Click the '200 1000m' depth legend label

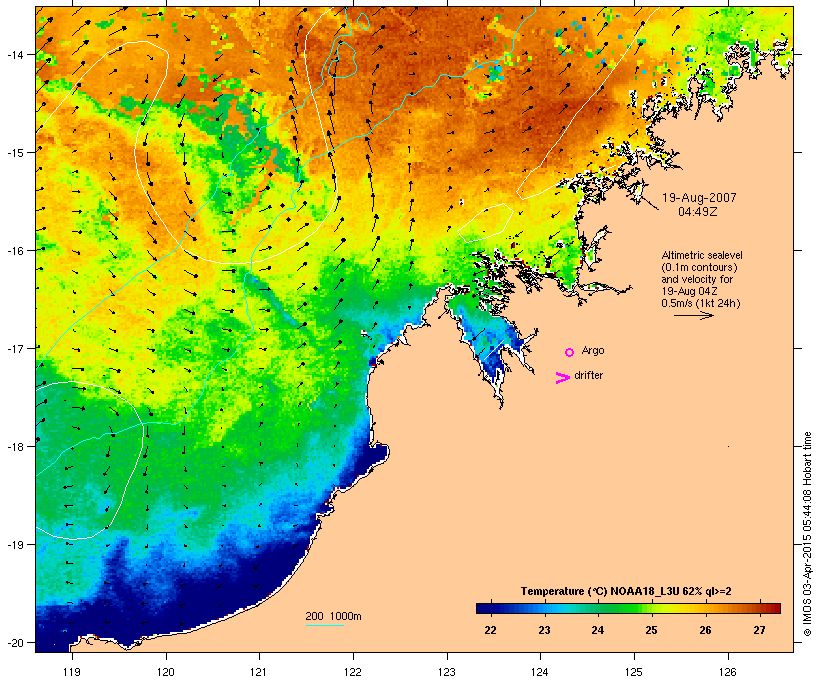[x=333, y=616]
